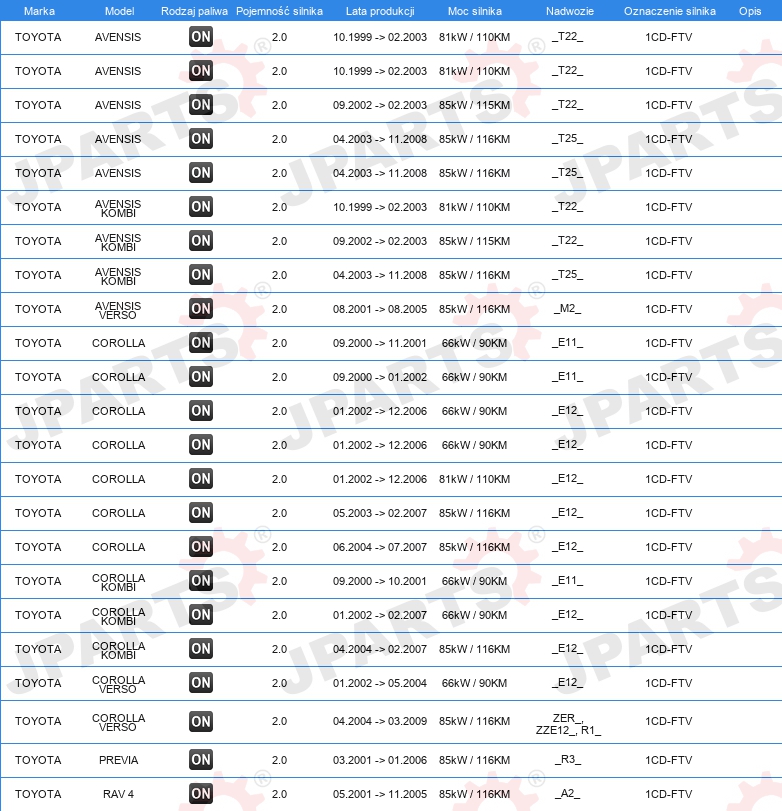Viewport: 782px width, 811px height.
Task: Click ON icon for COROLLA VERSO 04.2004 row
Action: pos(201,722)
